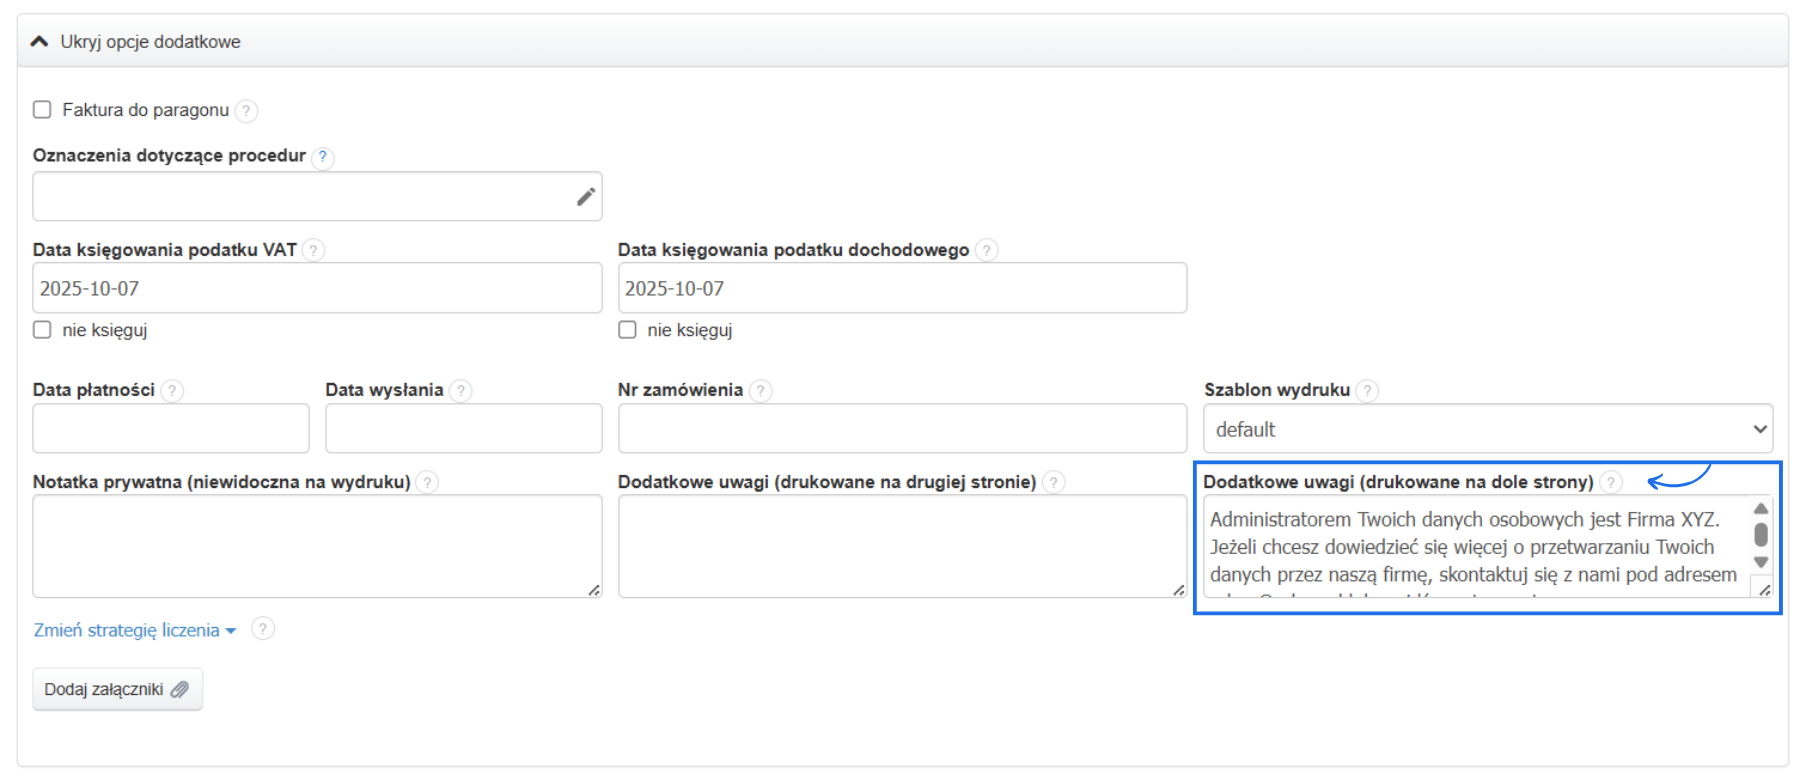
Task: Tick nie księguj under VAT booking date
Action: pyautogui.click(x=42, y=330)
